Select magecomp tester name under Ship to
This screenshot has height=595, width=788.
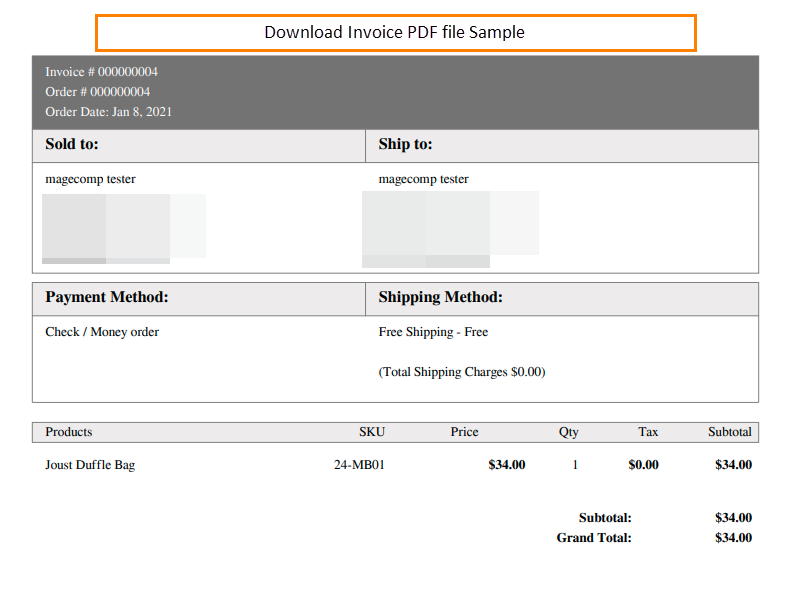pos(423,179)
